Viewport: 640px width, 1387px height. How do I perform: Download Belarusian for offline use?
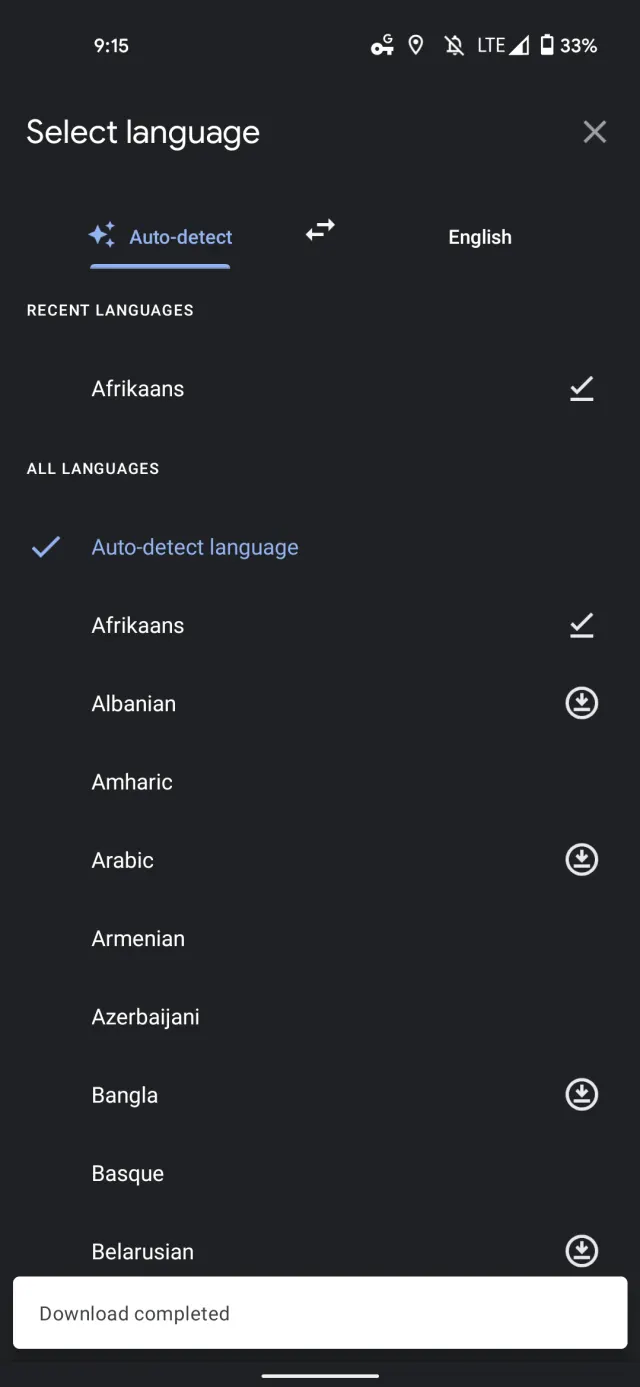tap(581, 1251)
